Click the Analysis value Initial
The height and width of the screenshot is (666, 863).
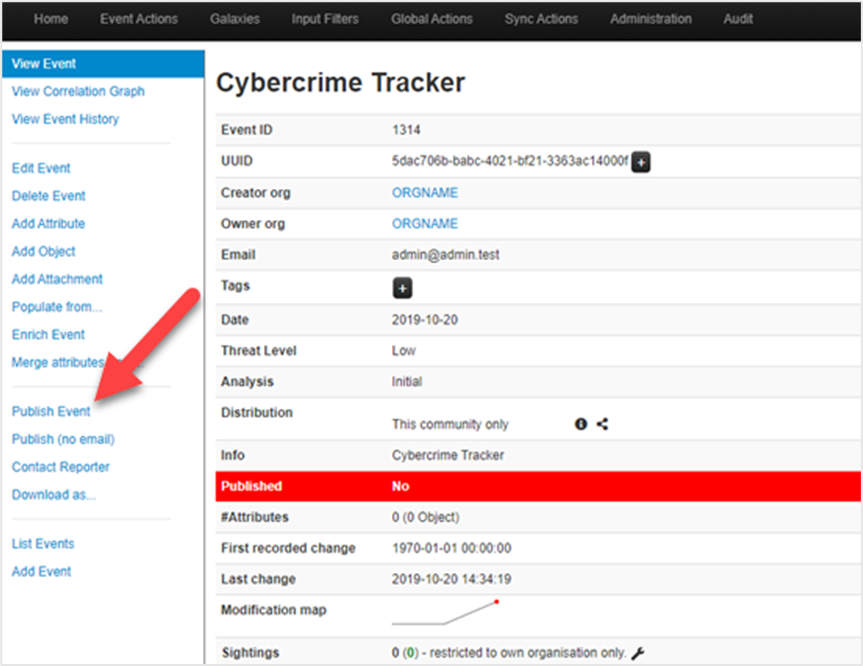point(407,381)
